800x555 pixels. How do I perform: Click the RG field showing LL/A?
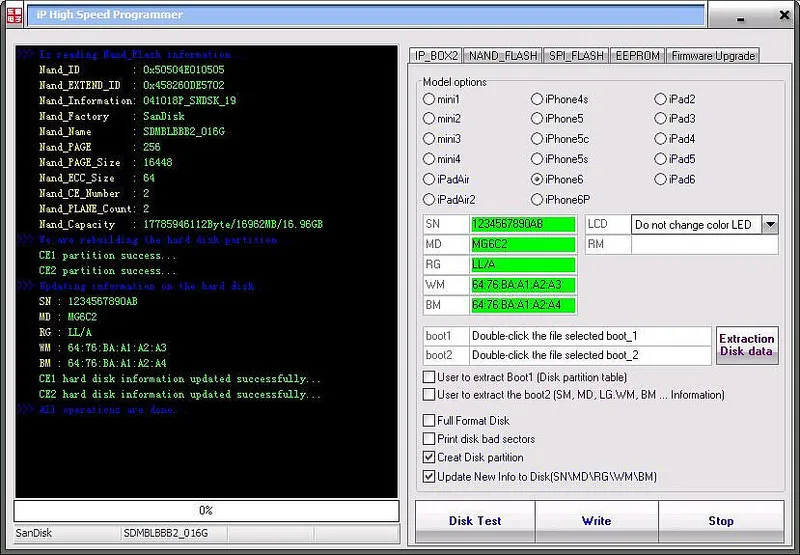(523, 264)
